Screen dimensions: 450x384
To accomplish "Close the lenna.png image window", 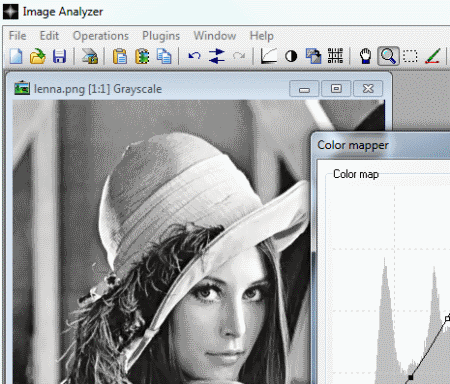I will coord(368,89).
